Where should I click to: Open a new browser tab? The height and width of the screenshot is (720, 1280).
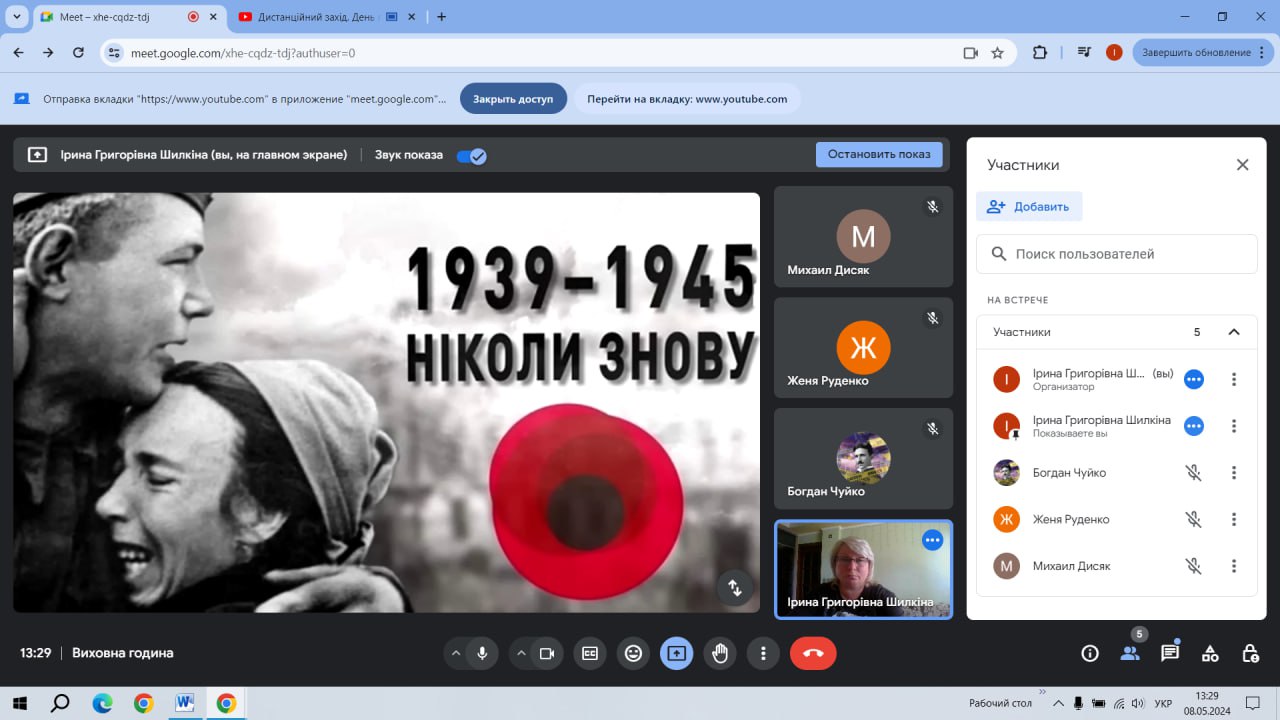(x=442, y=17)
